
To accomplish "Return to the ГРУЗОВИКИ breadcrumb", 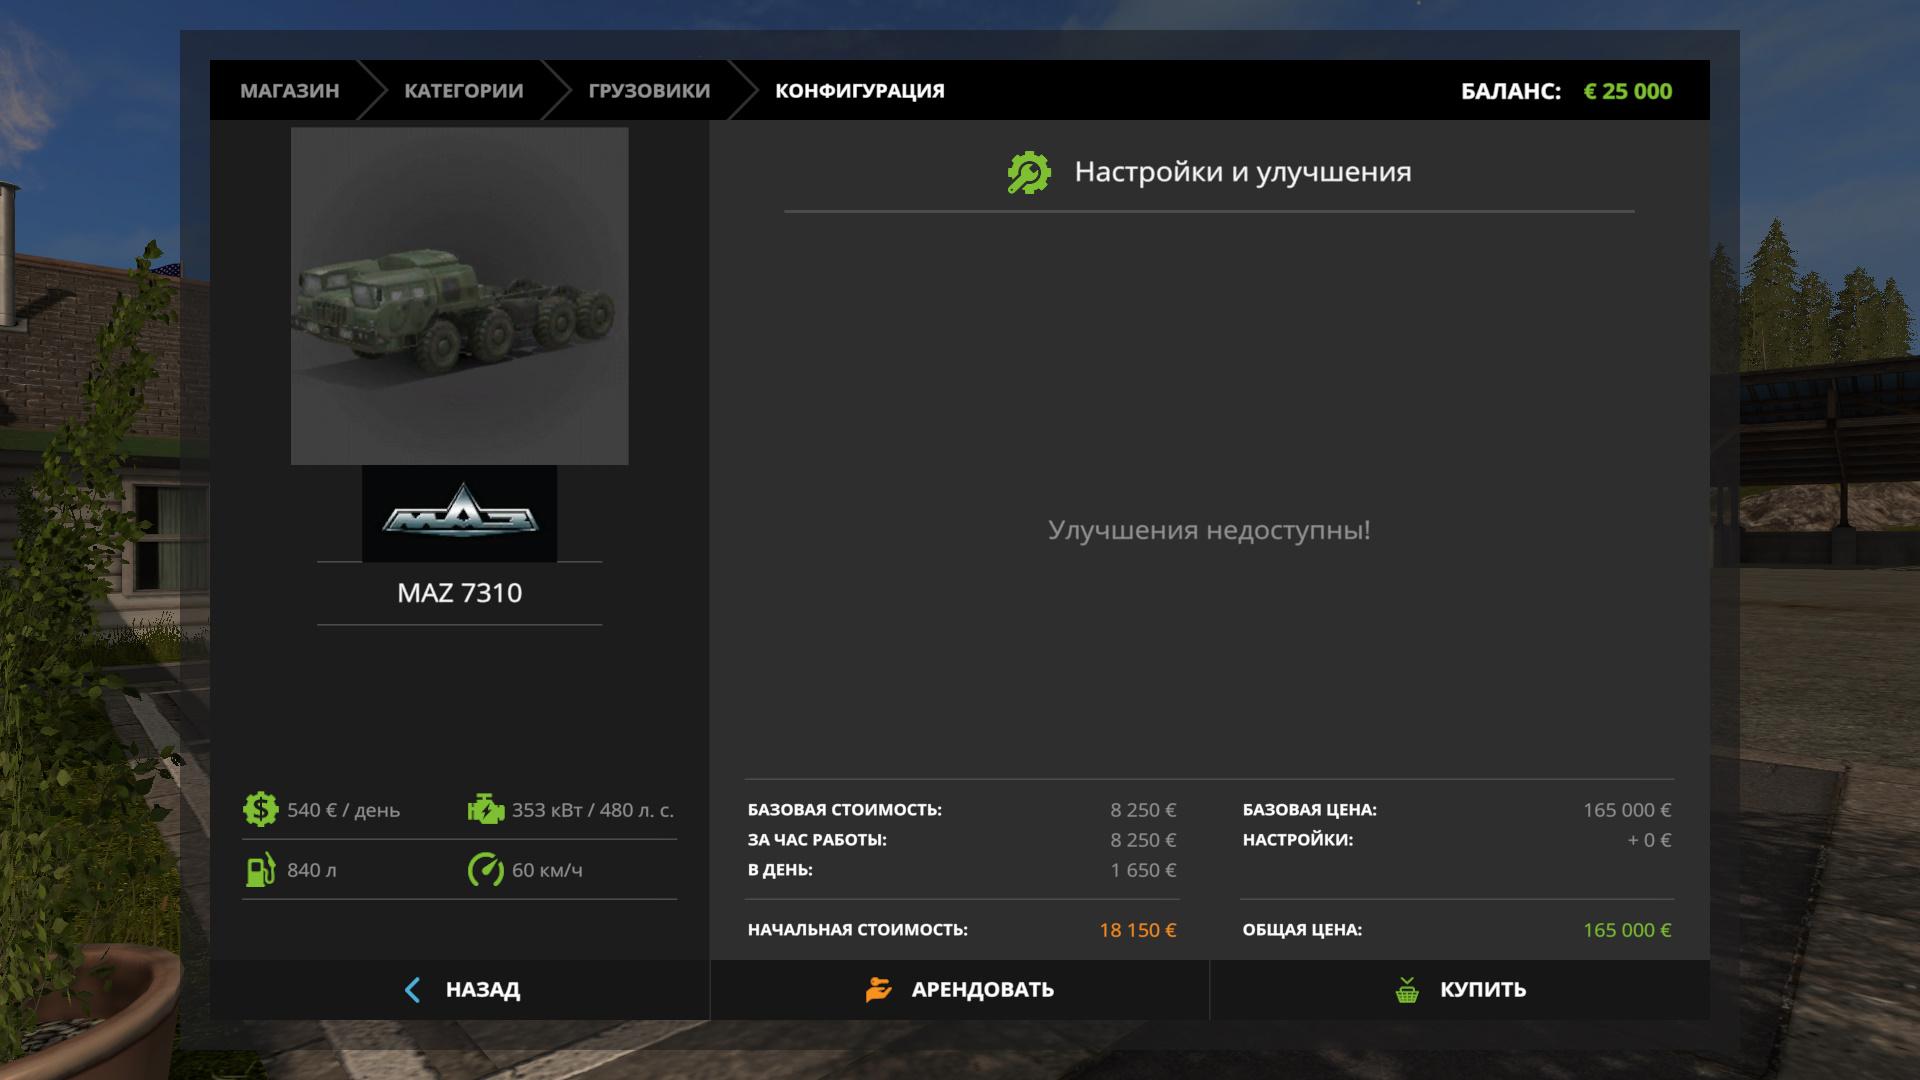I will [649, 91].
